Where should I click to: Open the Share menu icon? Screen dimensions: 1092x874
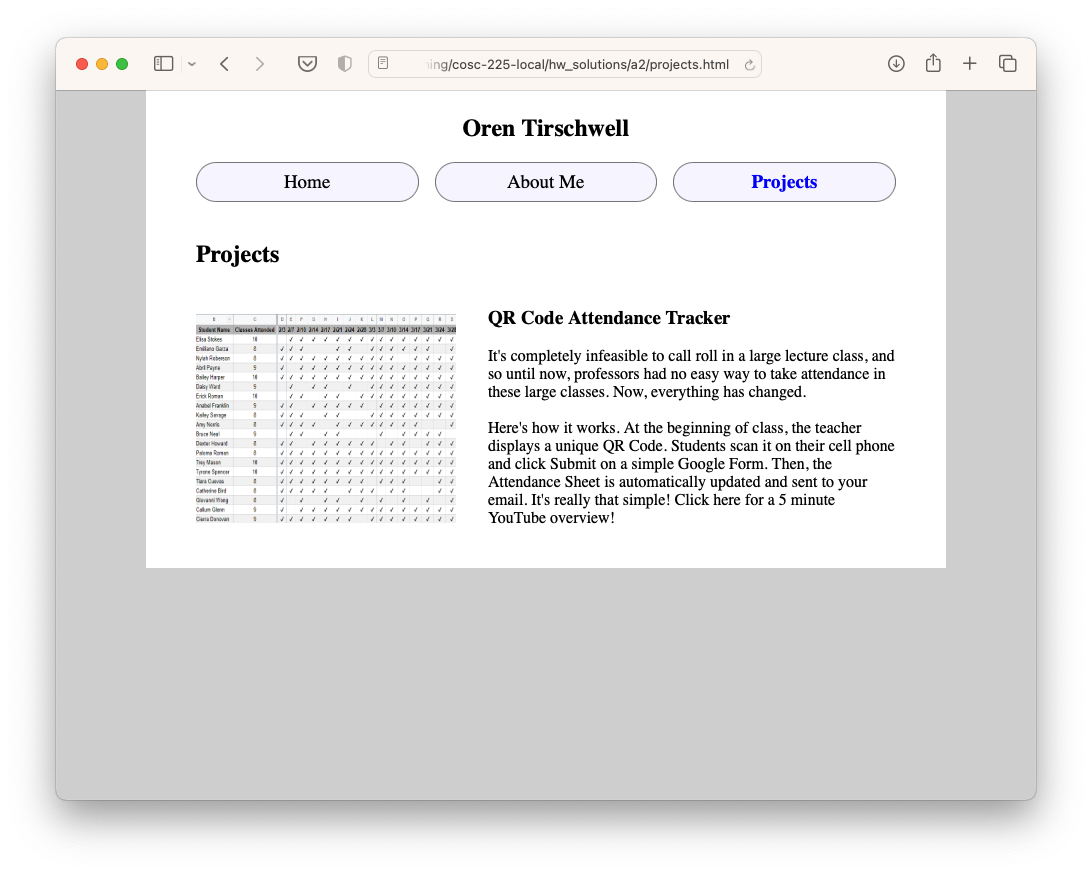(x=933, y=63)
